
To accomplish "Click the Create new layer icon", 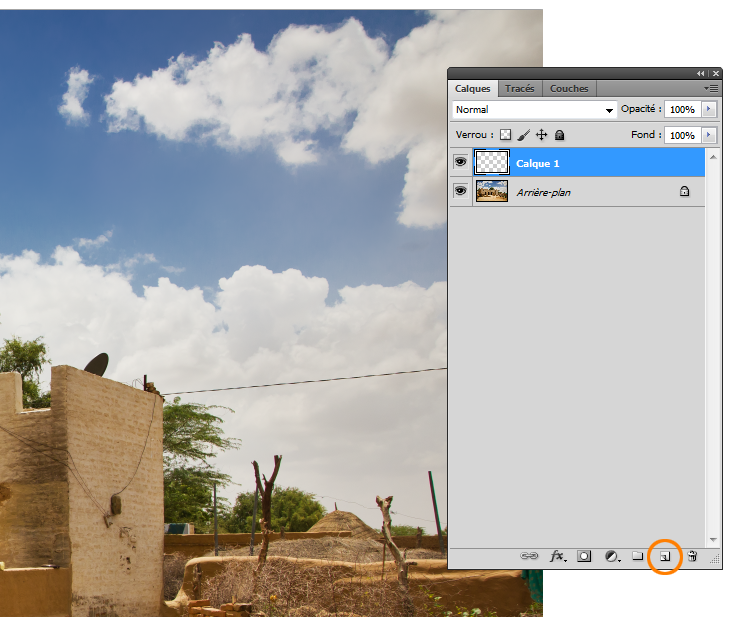I will (664, 556).
